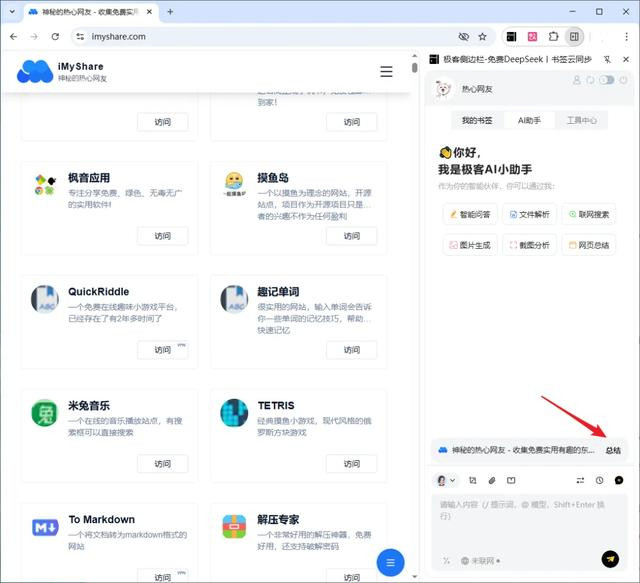Viewport: 640px width, 583px height.
Task: Click the user account icon in sidebar header
Action: [x=577, y=80]
